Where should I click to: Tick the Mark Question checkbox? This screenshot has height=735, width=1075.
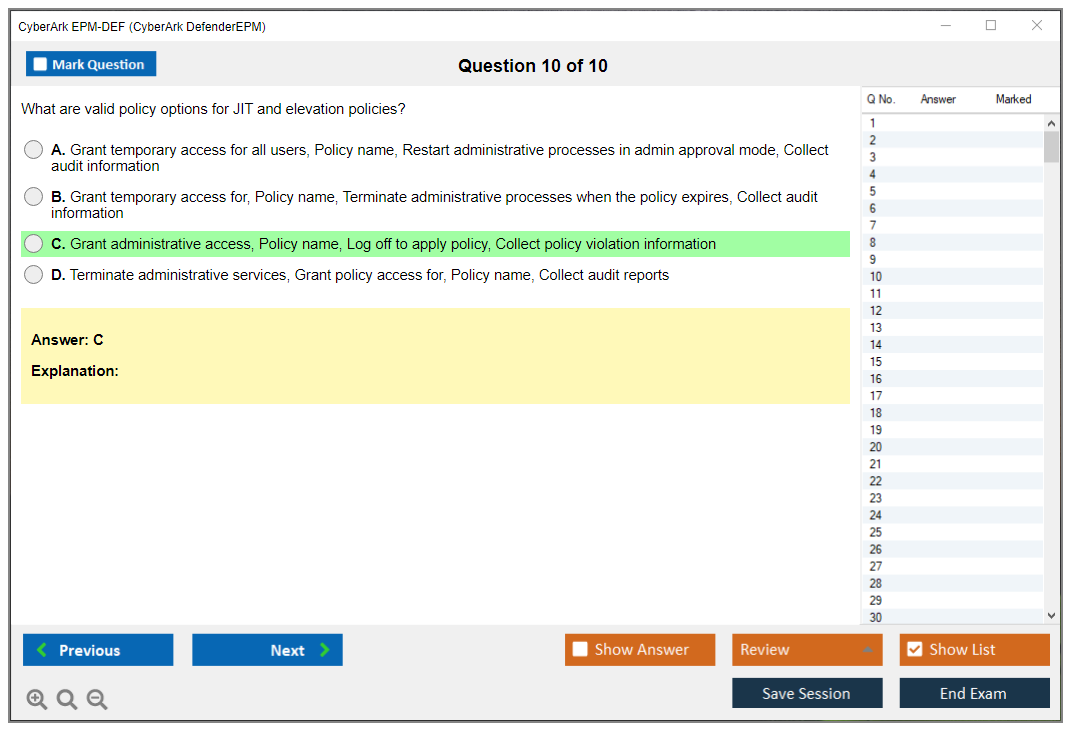[41, 65]
